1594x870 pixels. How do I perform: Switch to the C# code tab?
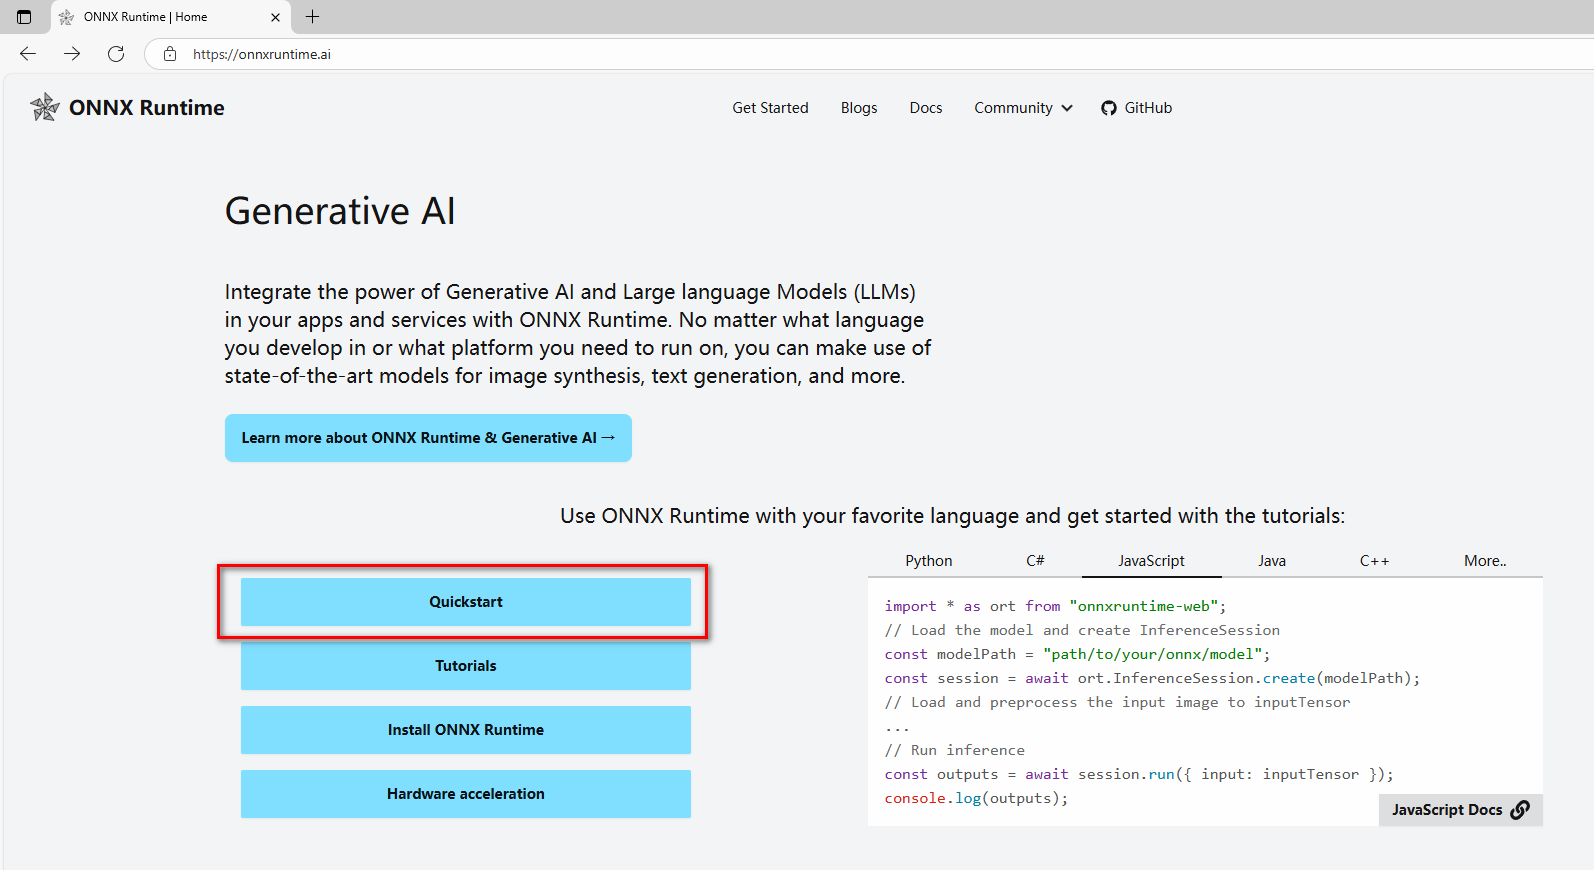[x=1035, y=561]
